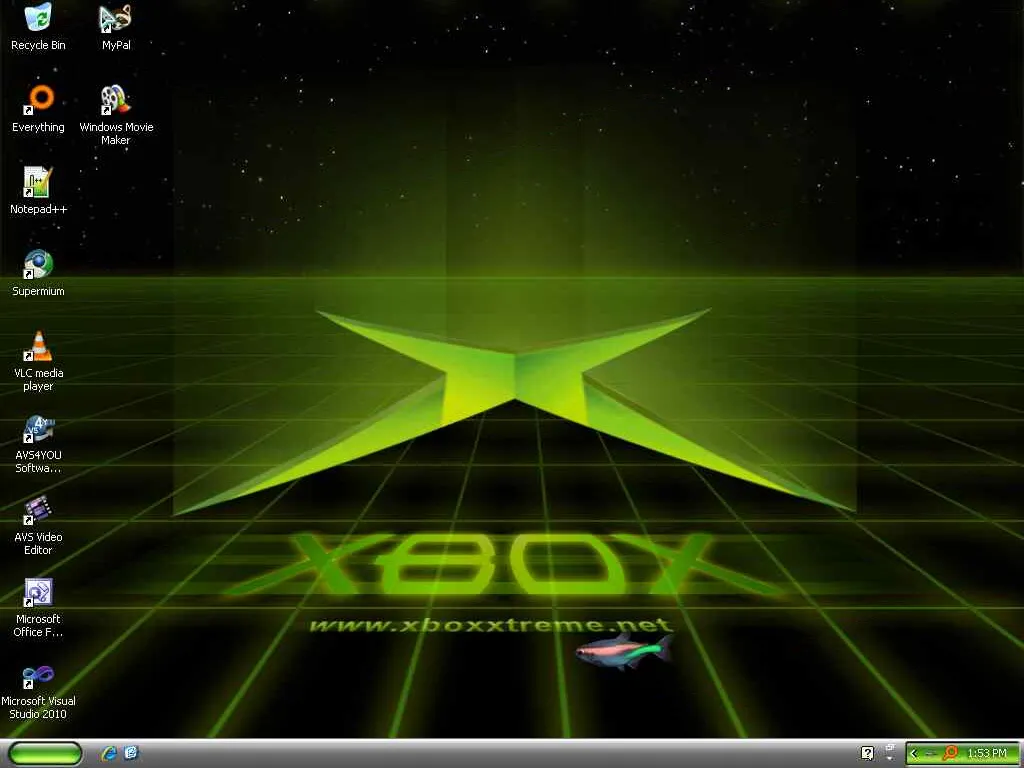Select the Microsoft Visual Studio 2010 shortcut
This screenshot has width=1024, height=768.
[38, 690]
